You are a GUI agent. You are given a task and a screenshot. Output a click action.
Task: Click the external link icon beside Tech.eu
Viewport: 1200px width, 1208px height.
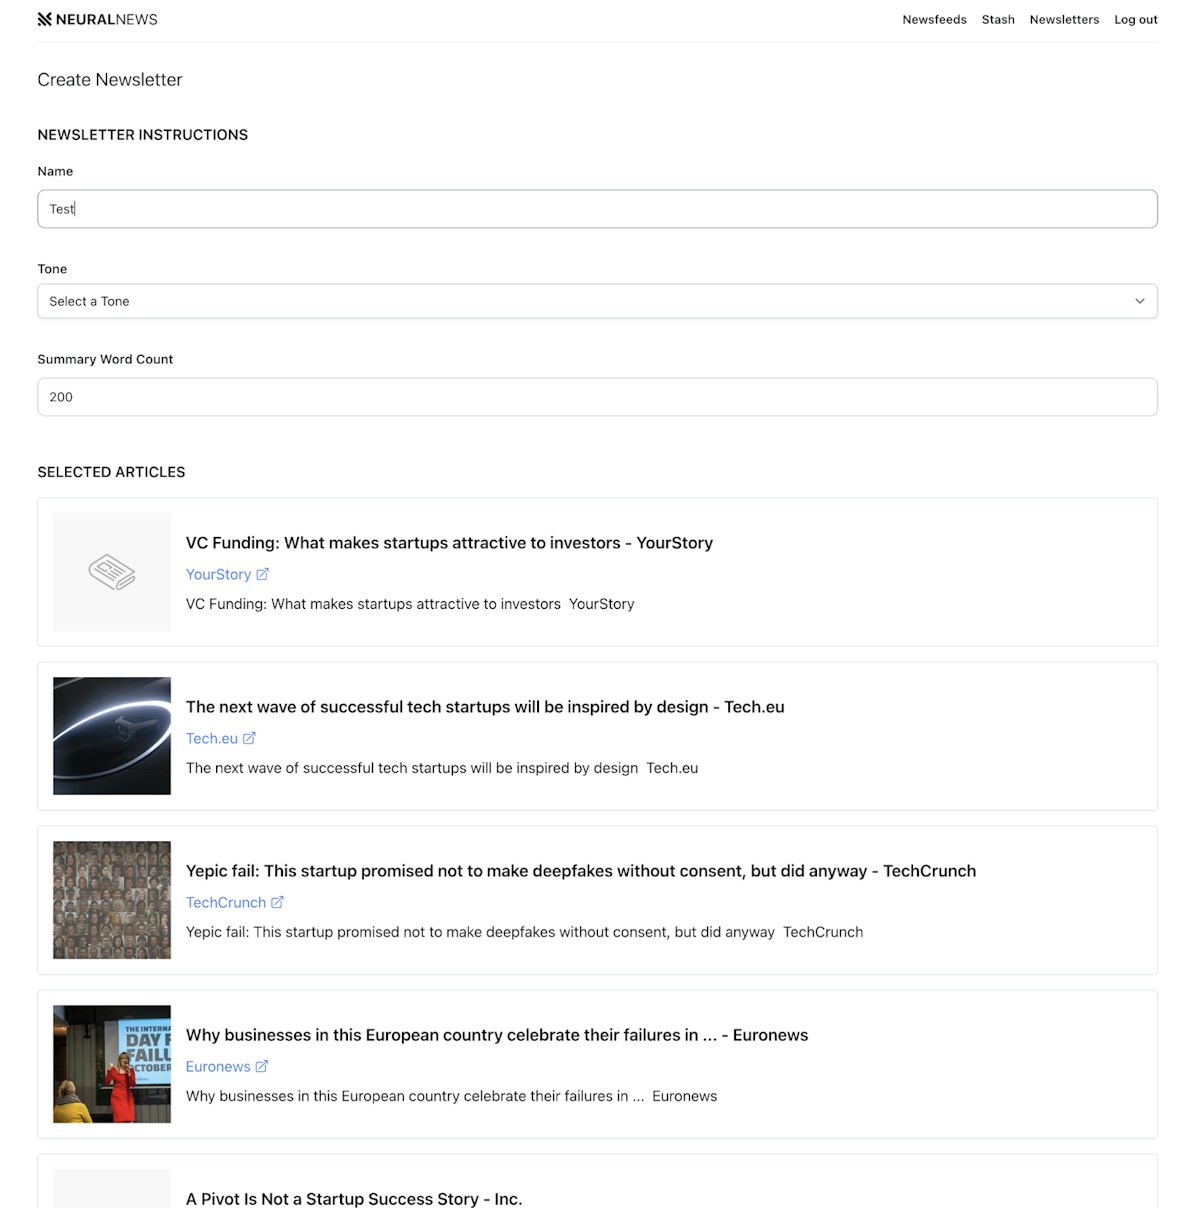[250, 738]
